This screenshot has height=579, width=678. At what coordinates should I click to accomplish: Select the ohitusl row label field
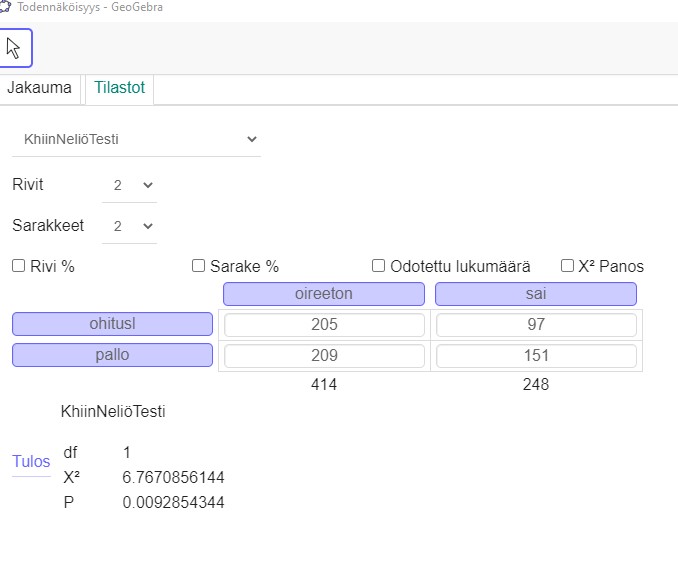click(112, 324)
